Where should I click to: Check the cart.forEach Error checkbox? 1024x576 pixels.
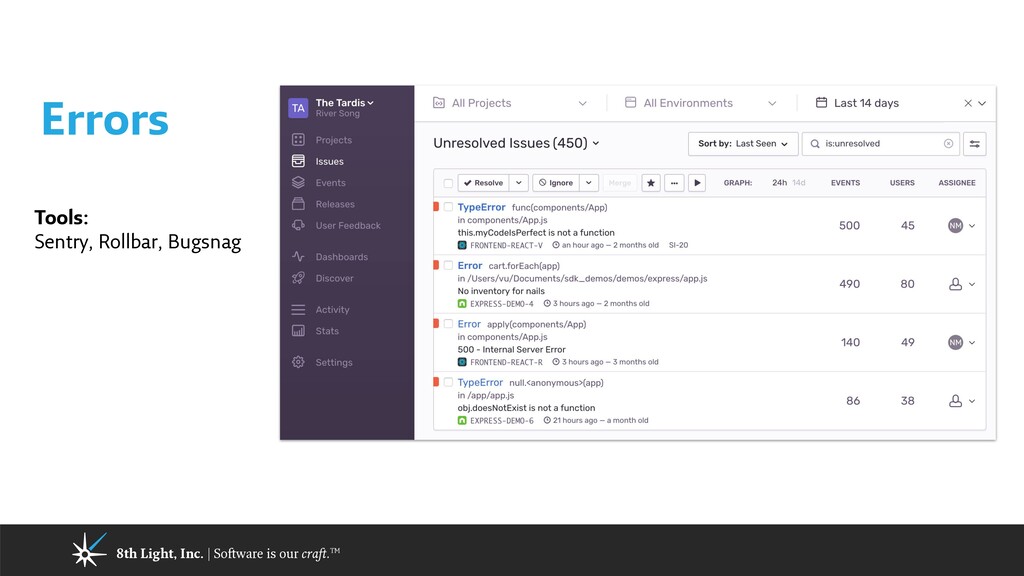(x=448, y=265)
